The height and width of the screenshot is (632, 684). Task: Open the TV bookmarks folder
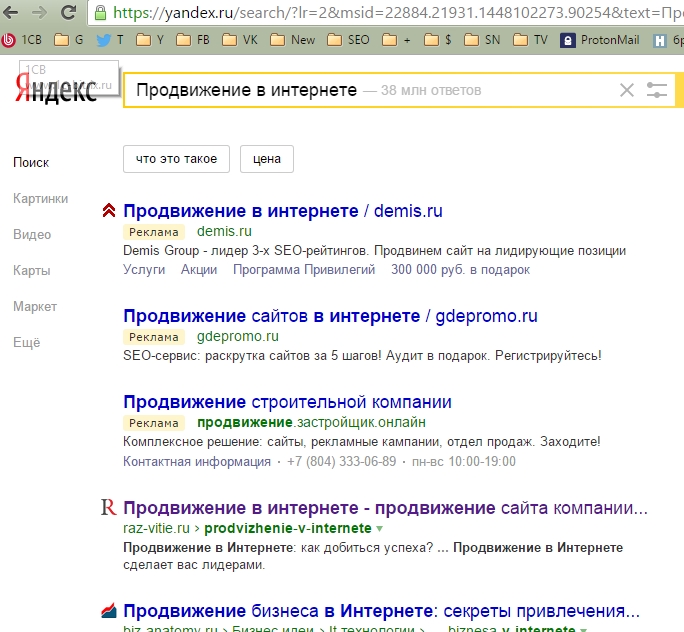point(530,40)
